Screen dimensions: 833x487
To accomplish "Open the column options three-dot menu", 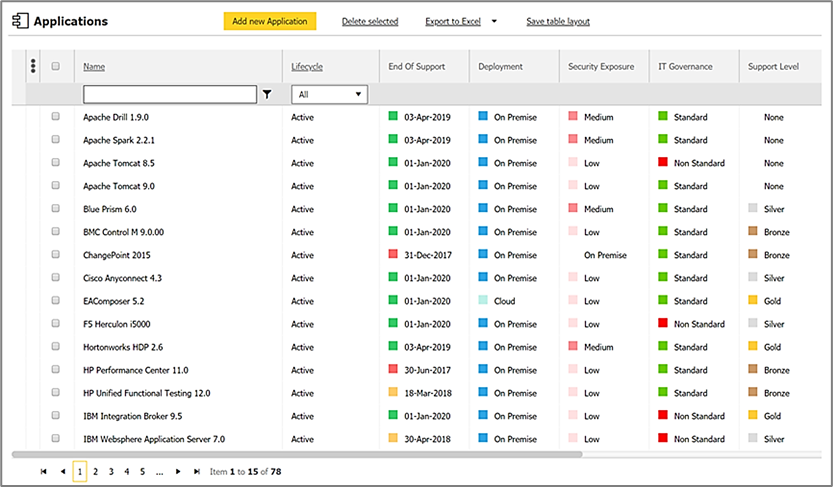I will [33, 67].
